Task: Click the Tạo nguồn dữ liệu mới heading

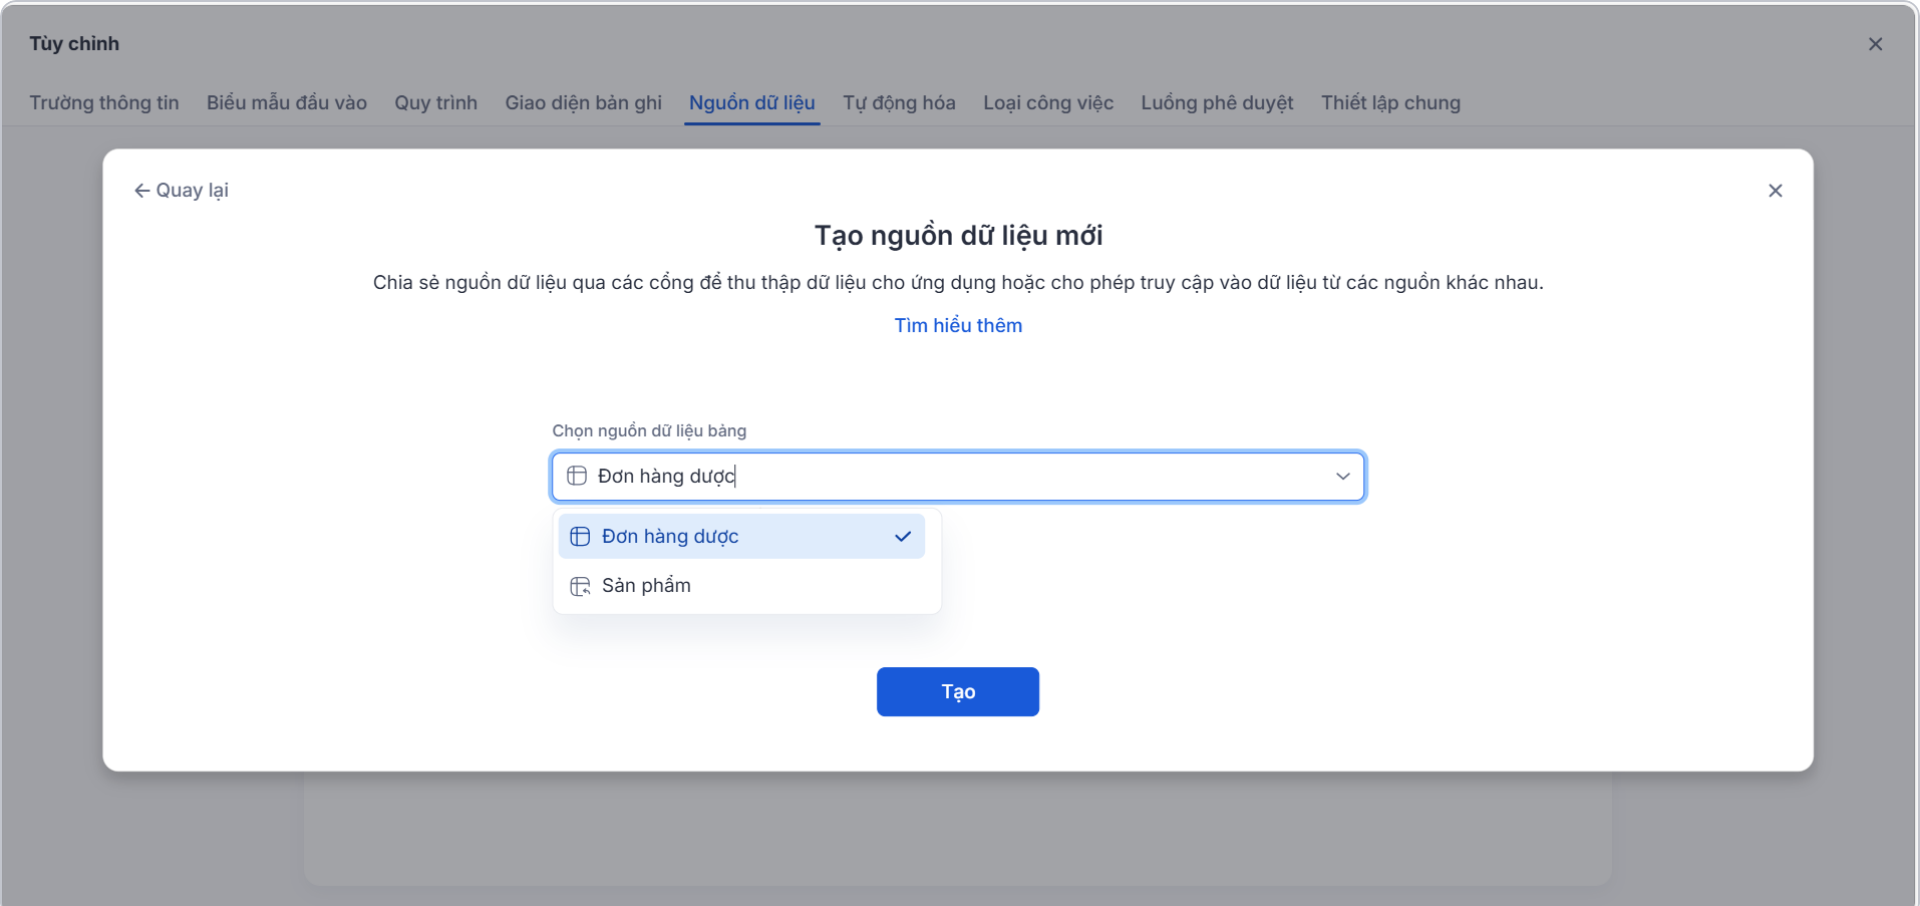Action: [x=958, y=236]
